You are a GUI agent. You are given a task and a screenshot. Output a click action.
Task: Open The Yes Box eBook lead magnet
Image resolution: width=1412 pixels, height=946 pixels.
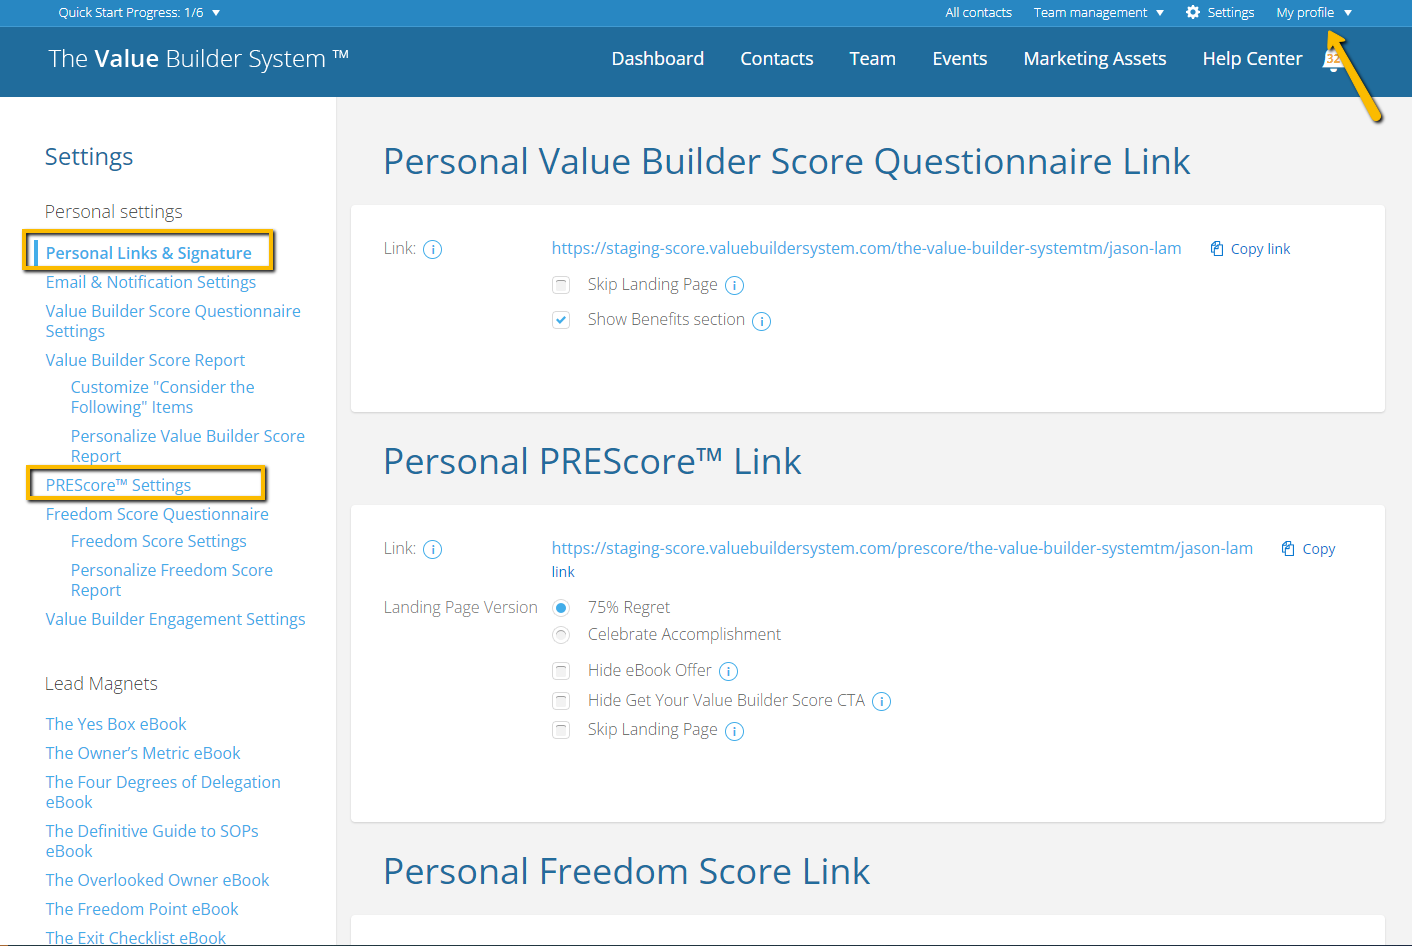tap(116, 724)
